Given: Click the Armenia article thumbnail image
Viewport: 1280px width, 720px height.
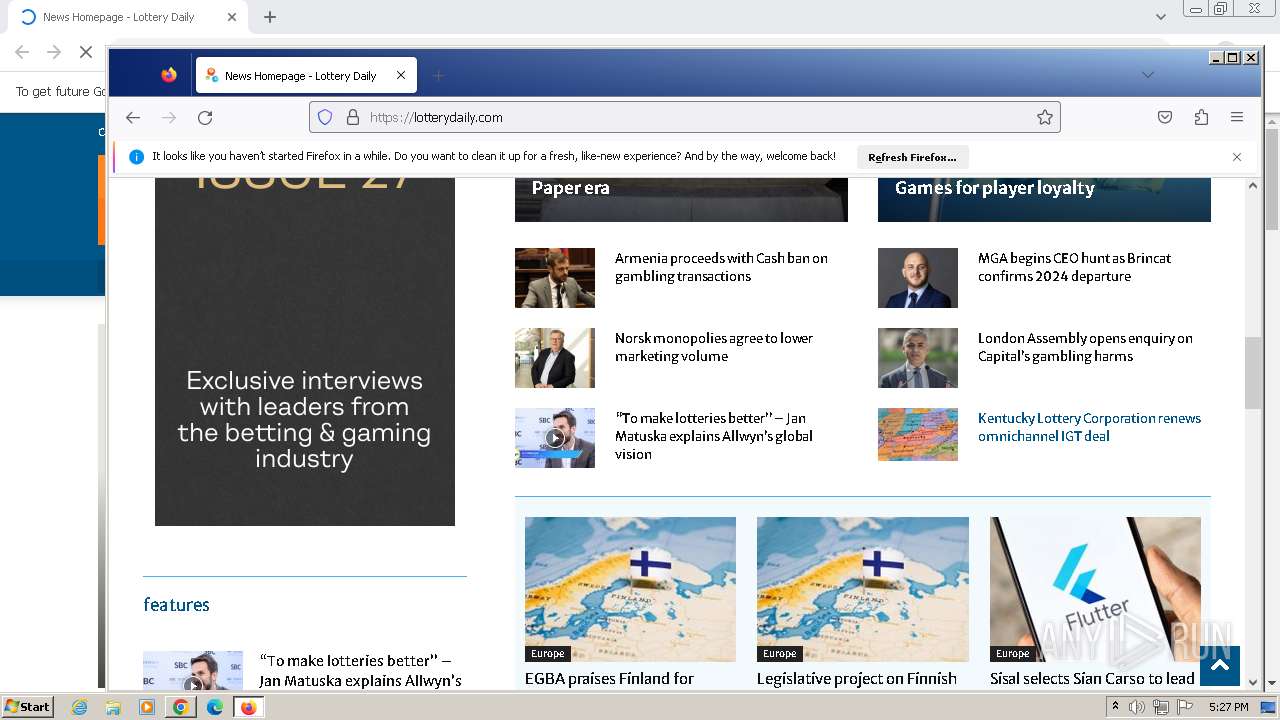Looking at the screenshot, I should tap(555, 278).
